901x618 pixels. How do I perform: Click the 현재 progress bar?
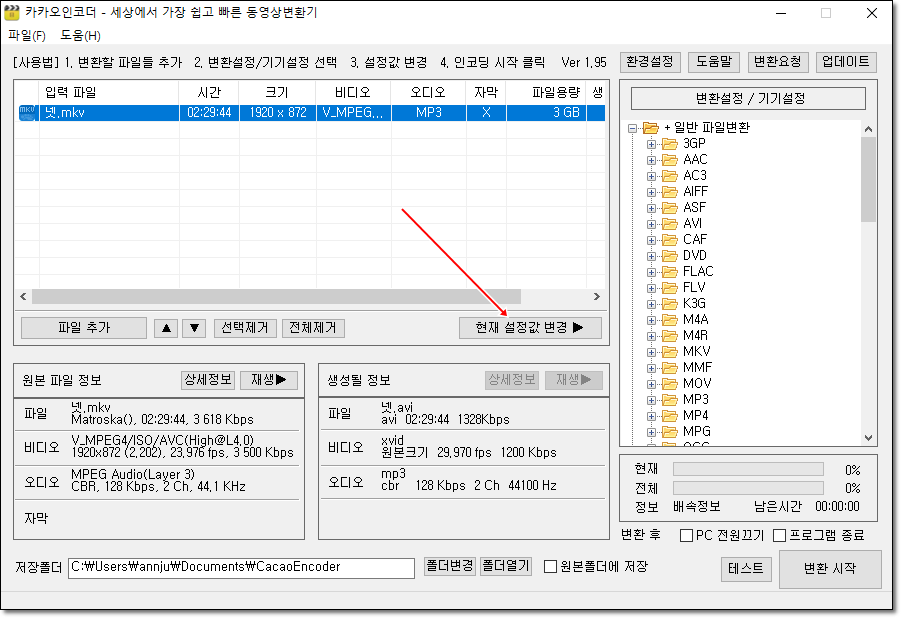pyautogui.click(x=748, y=470)
